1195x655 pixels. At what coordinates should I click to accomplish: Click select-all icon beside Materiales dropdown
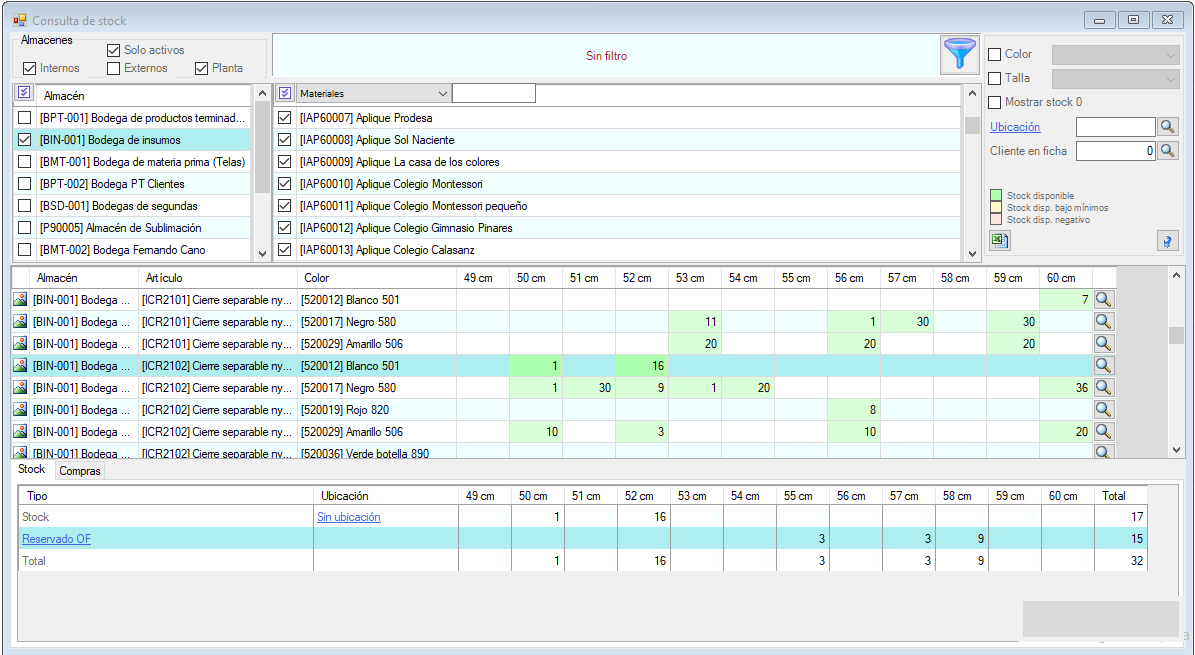(285, 93)
